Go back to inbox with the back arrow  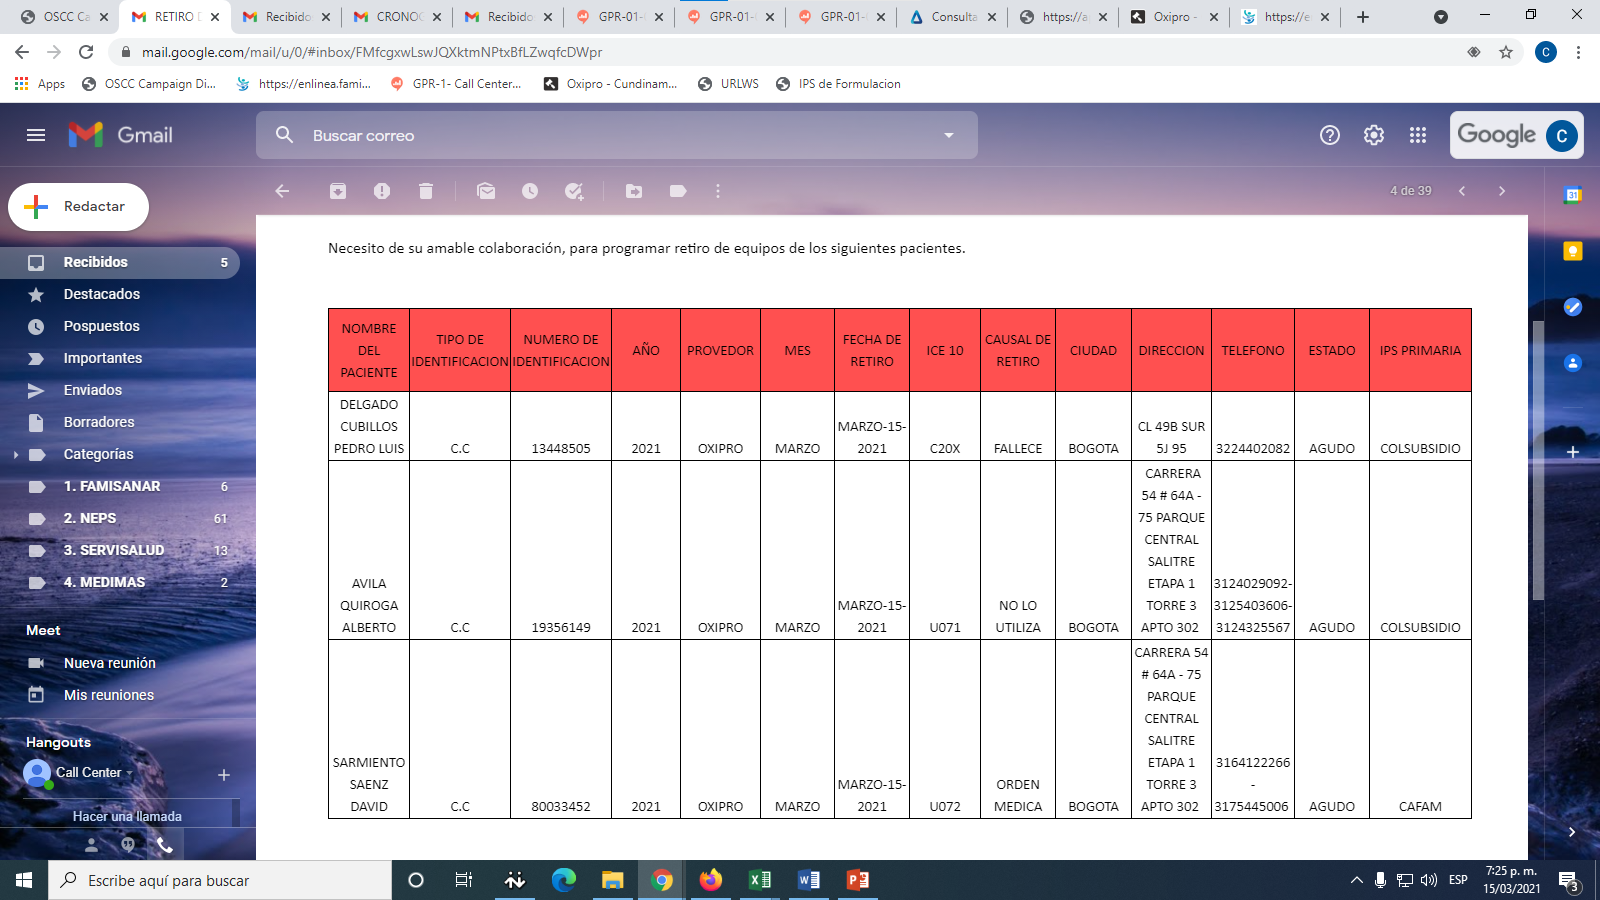pos(282,191)
